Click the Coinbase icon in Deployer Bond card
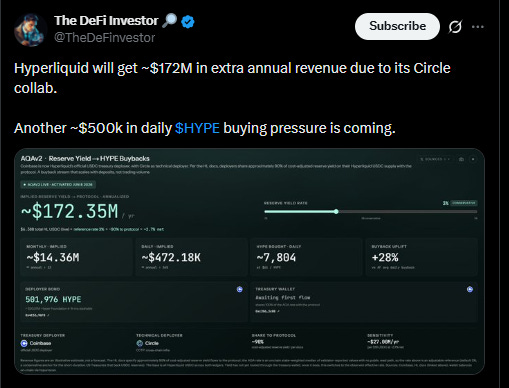The image size is (509, 388). tap(240, 289)
